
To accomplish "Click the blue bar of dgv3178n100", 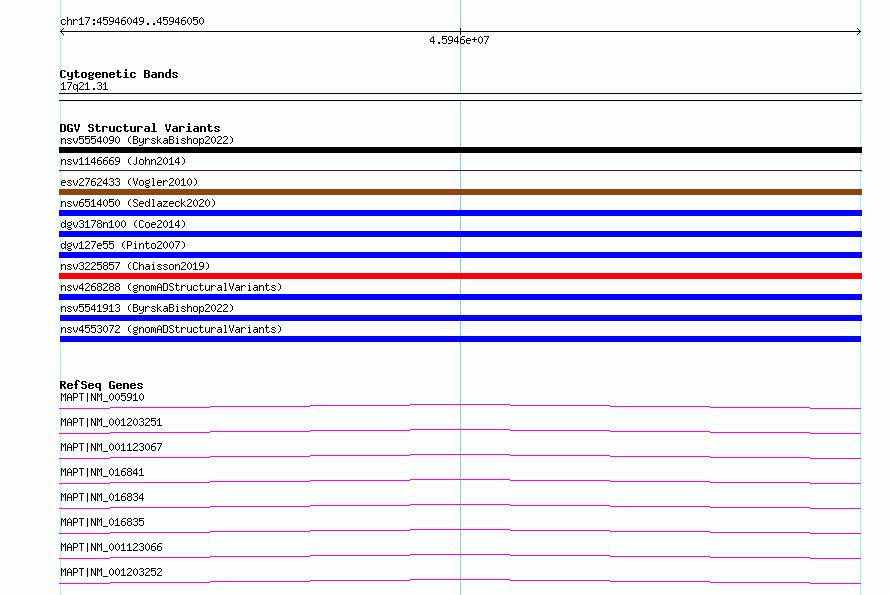I will coord(460,234).
